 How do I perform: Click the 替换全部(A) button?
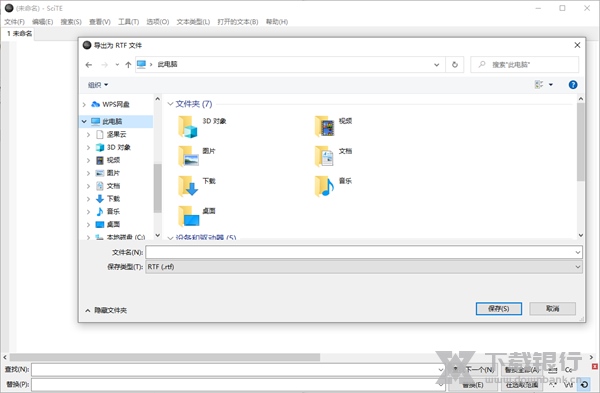[x=522, y=370]
